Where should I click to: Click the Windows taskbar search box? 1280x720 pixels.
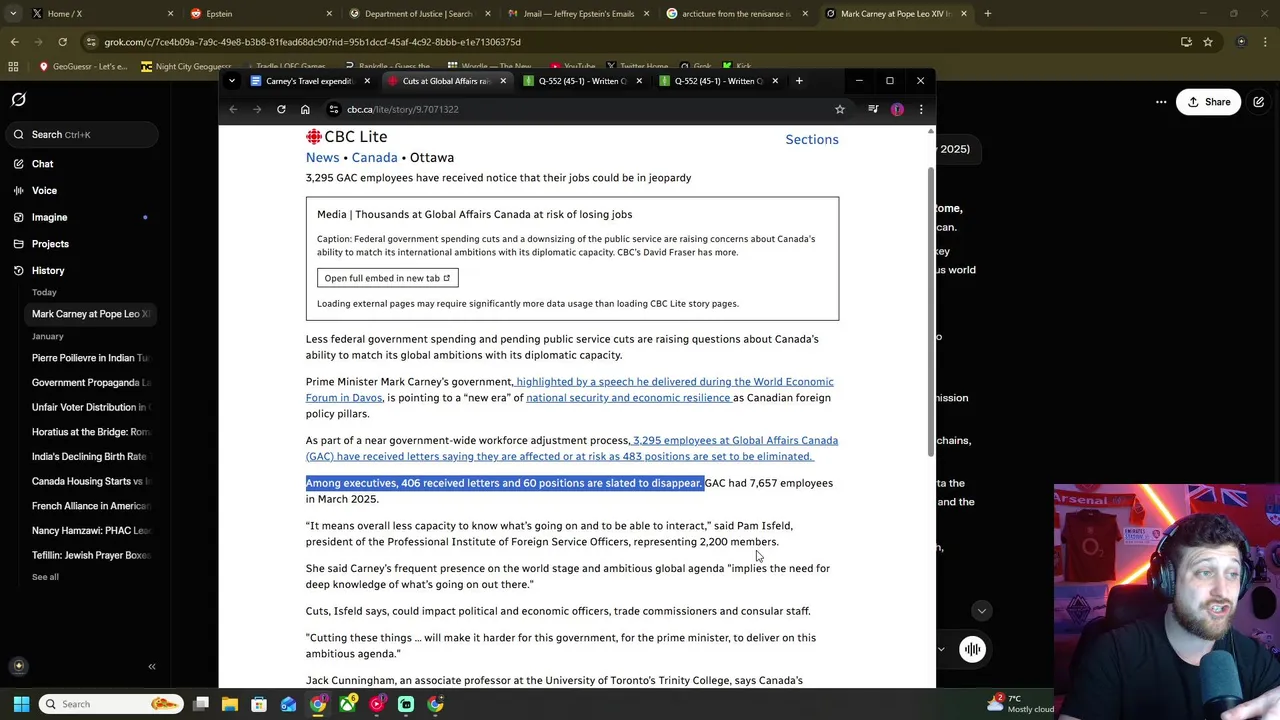point(112,704)
